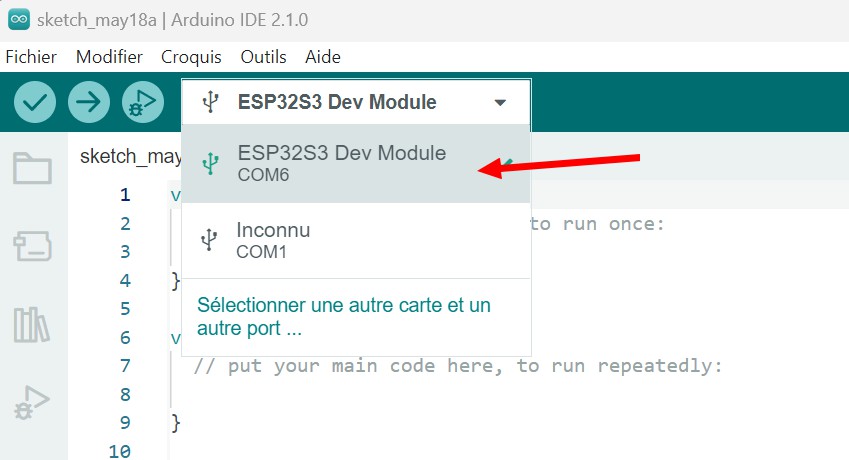Open the Aide menu

pos(323,57)
